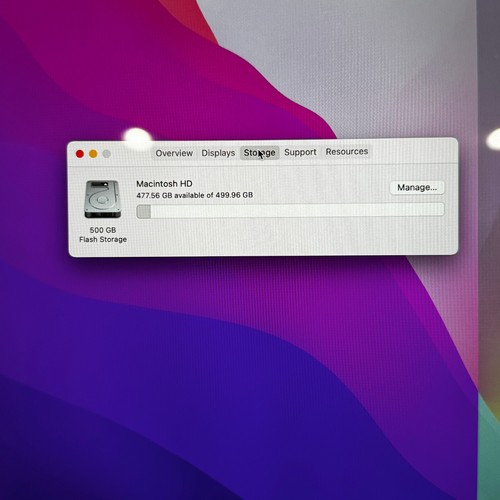Switch to the Overview tab
Viewport: 500px width, 500px height.
click(x=174, y=153)
